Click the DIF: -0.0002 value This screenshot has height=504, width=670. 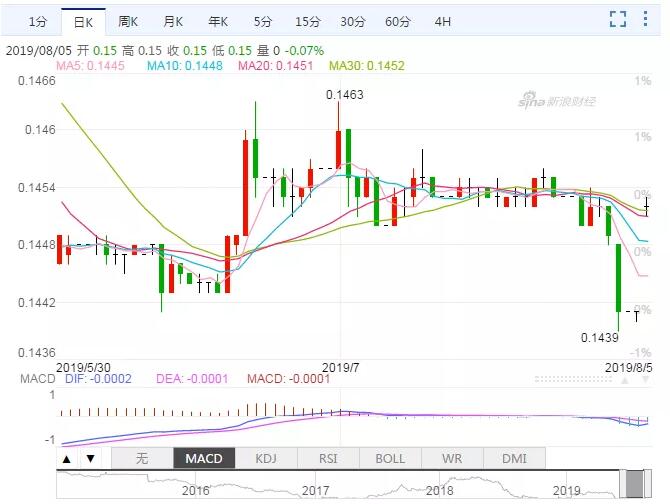98,379
